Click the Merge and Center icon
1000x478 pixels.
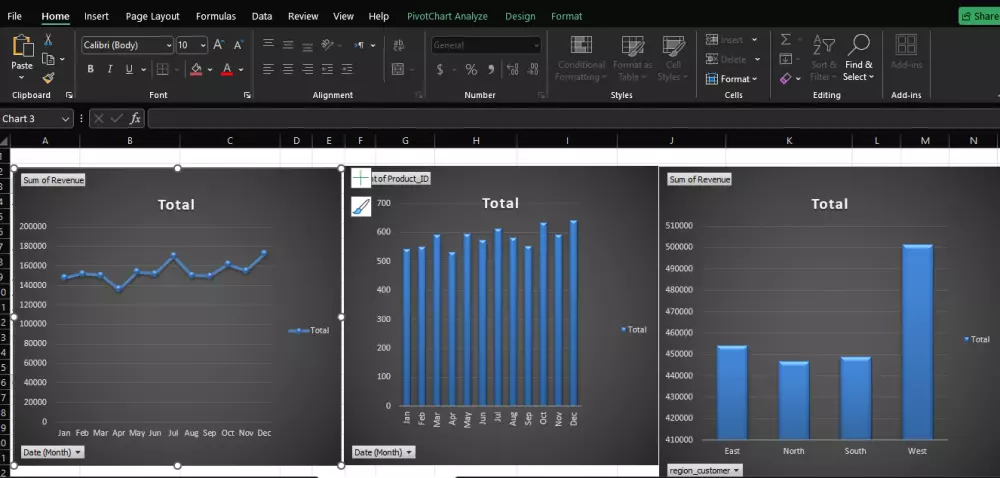pos(398,69)
